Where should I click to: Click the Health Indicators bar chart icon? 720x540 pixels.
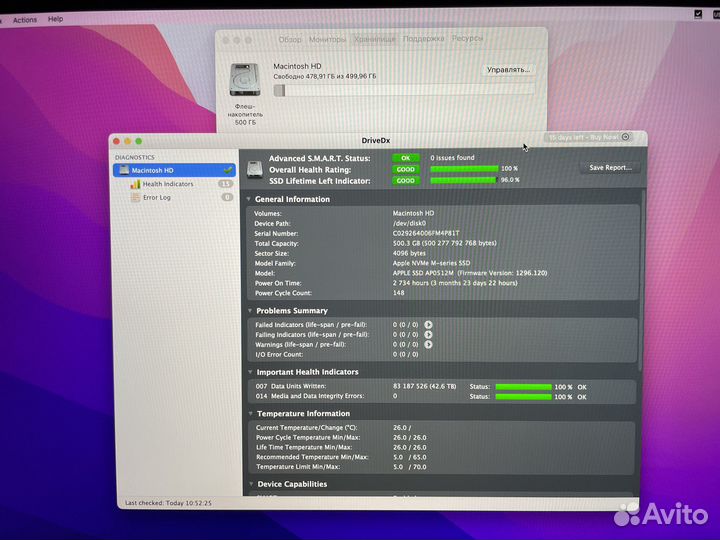pos(135,184)
